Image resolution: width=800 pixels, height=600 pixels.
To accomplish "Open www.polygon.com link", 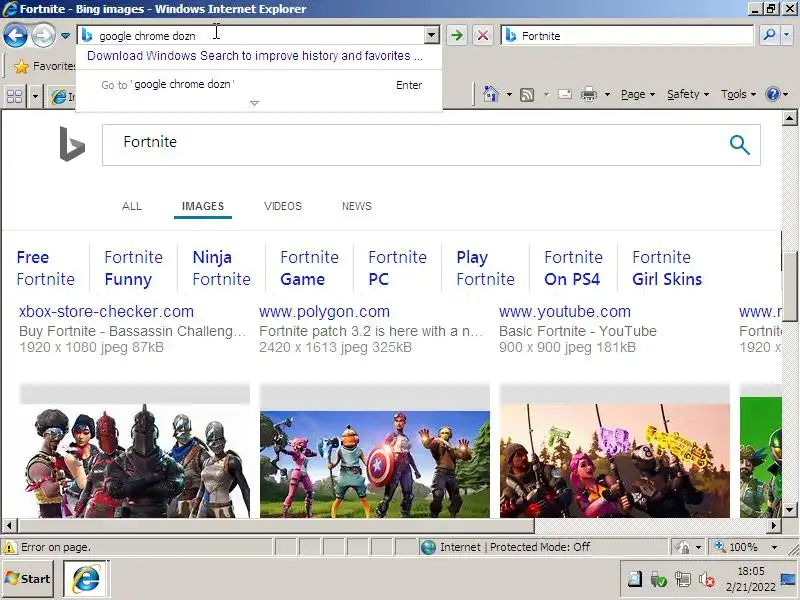I will (x=324, y=311).
